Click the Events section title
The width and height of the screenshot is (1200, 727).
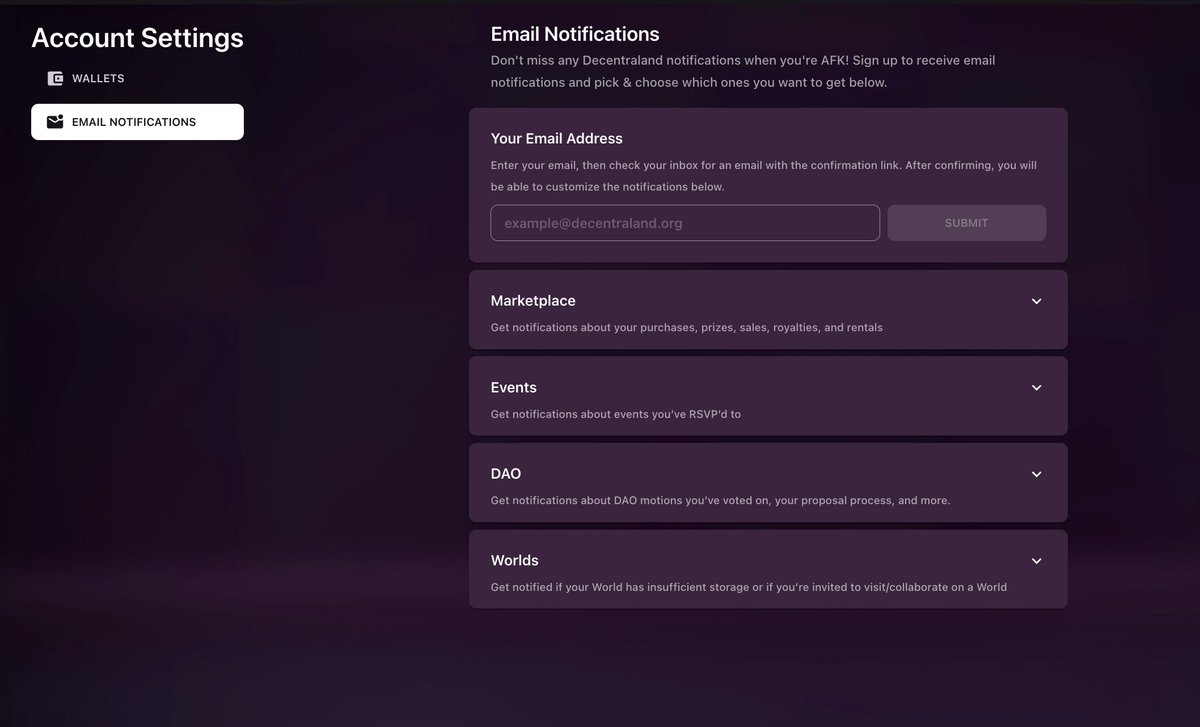[x=514, y=388]
